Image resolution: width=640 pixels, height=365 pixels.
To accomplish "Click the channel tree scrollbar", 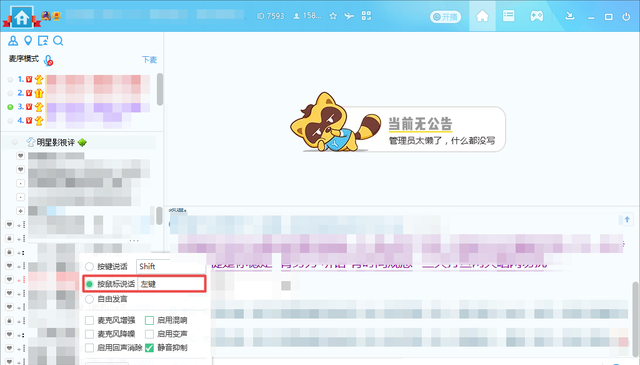I will pos(159,216).
